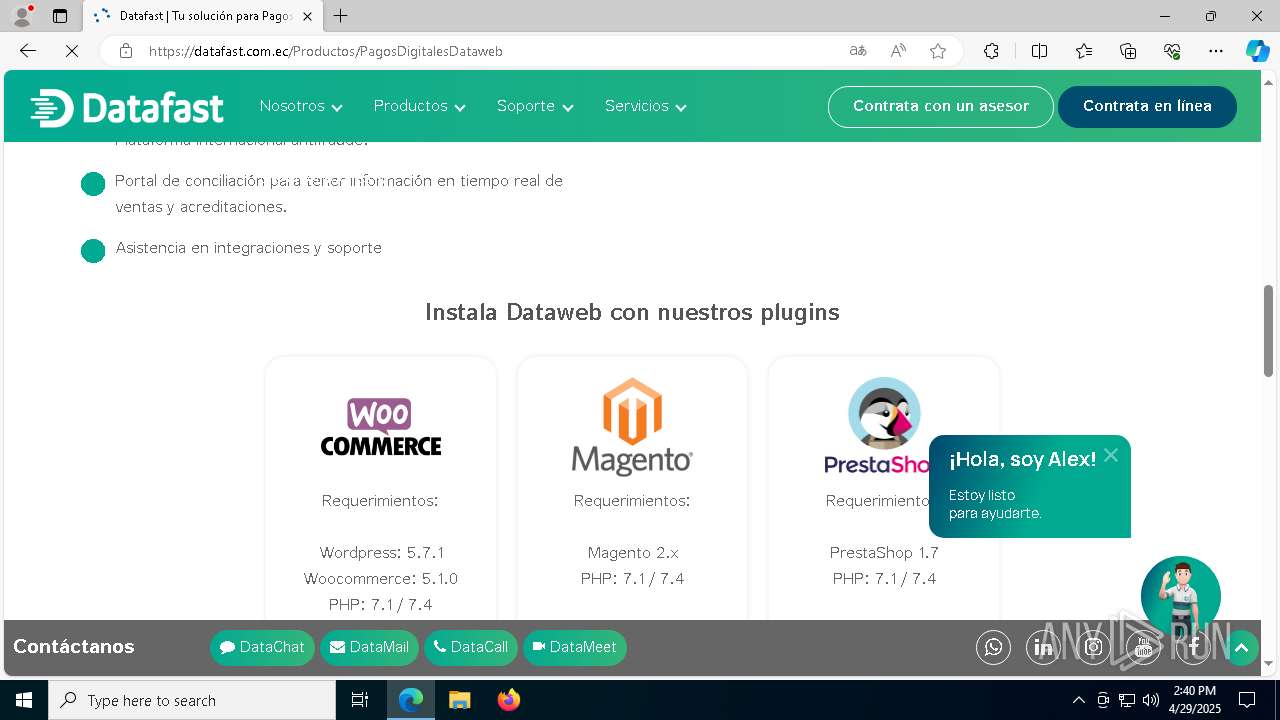The width and height of the screenshot is (1280, 720).
Task: Show hidden system tray icons
Action: tap(1078, 700)
